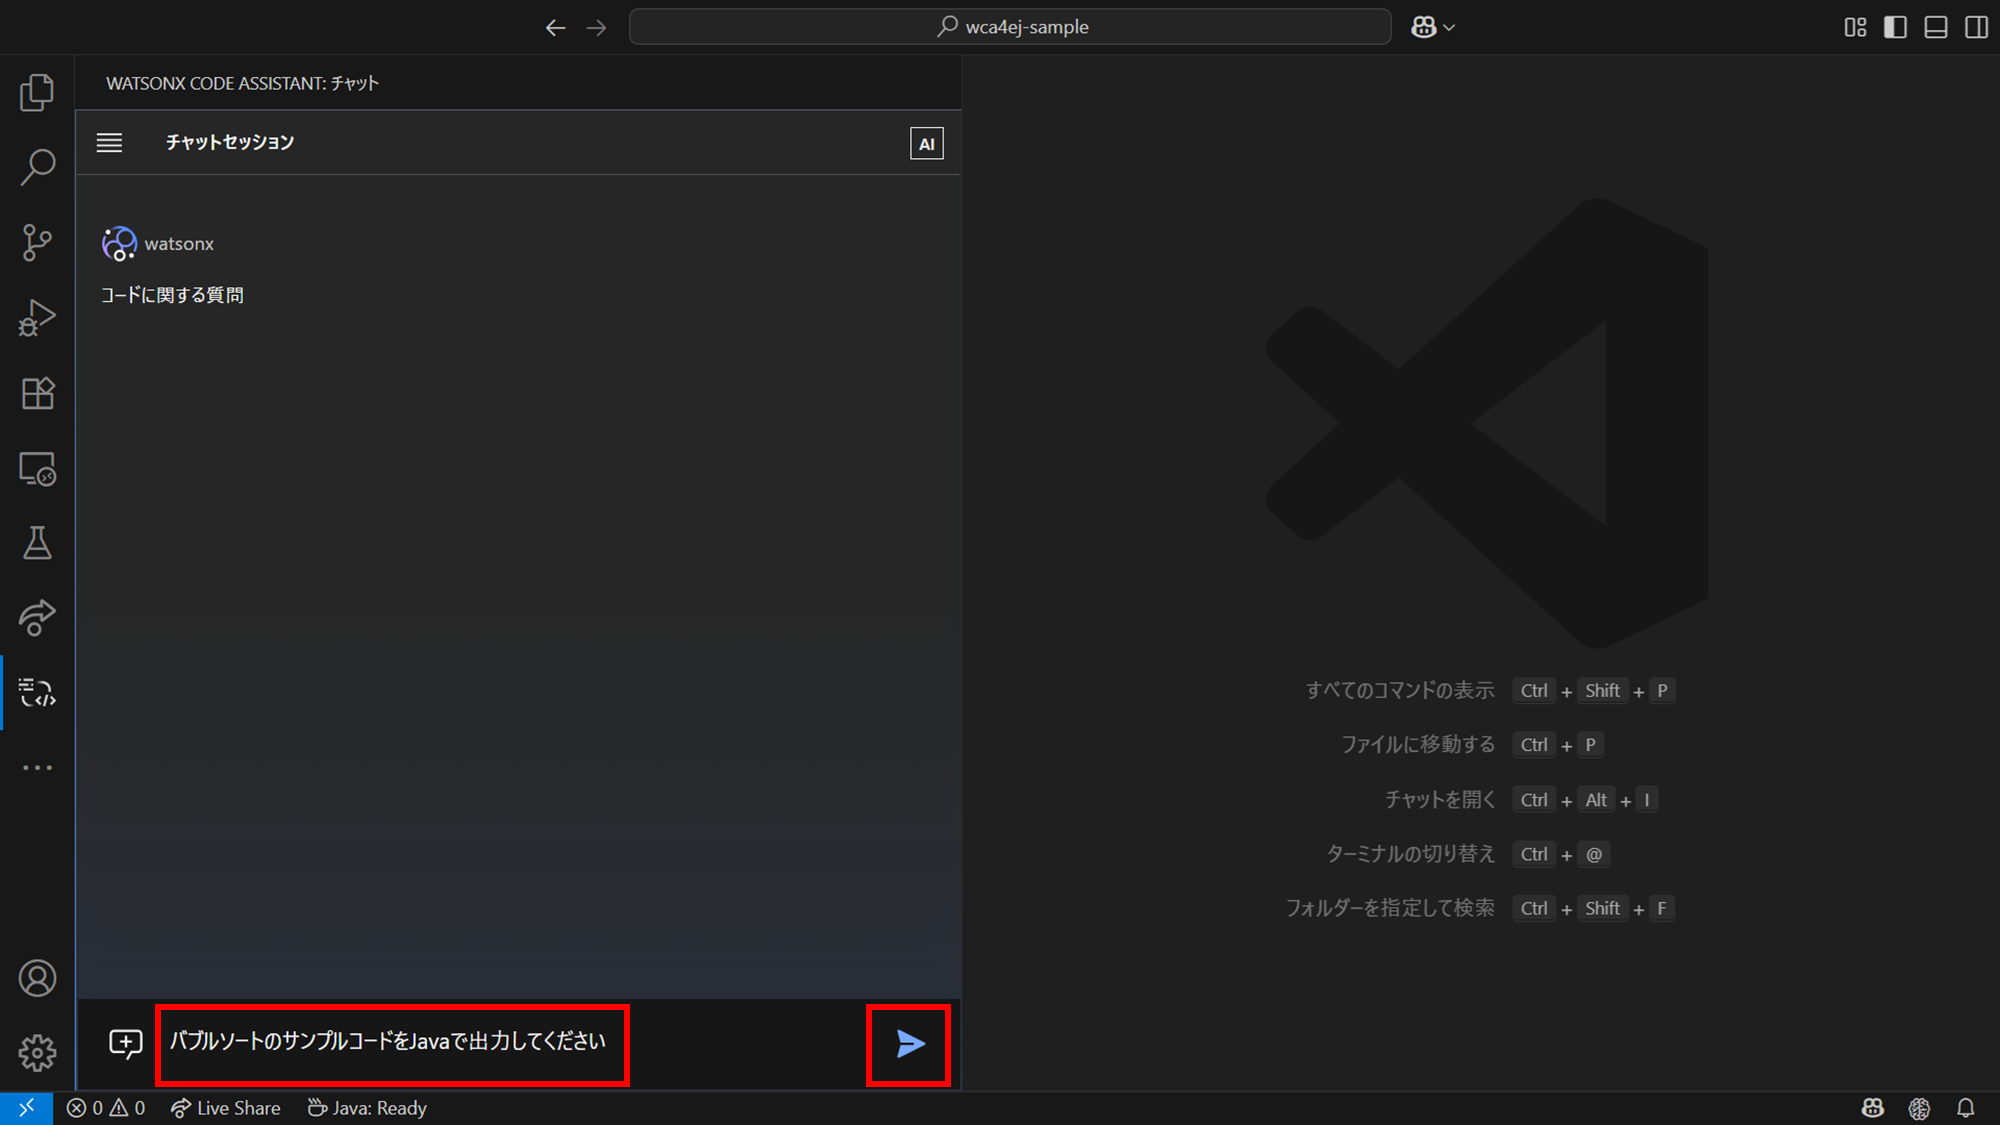The width and height of the screenshot is (2000, 1125).
Task: Open the Search view in activity bar
Action: click(37, 167)
